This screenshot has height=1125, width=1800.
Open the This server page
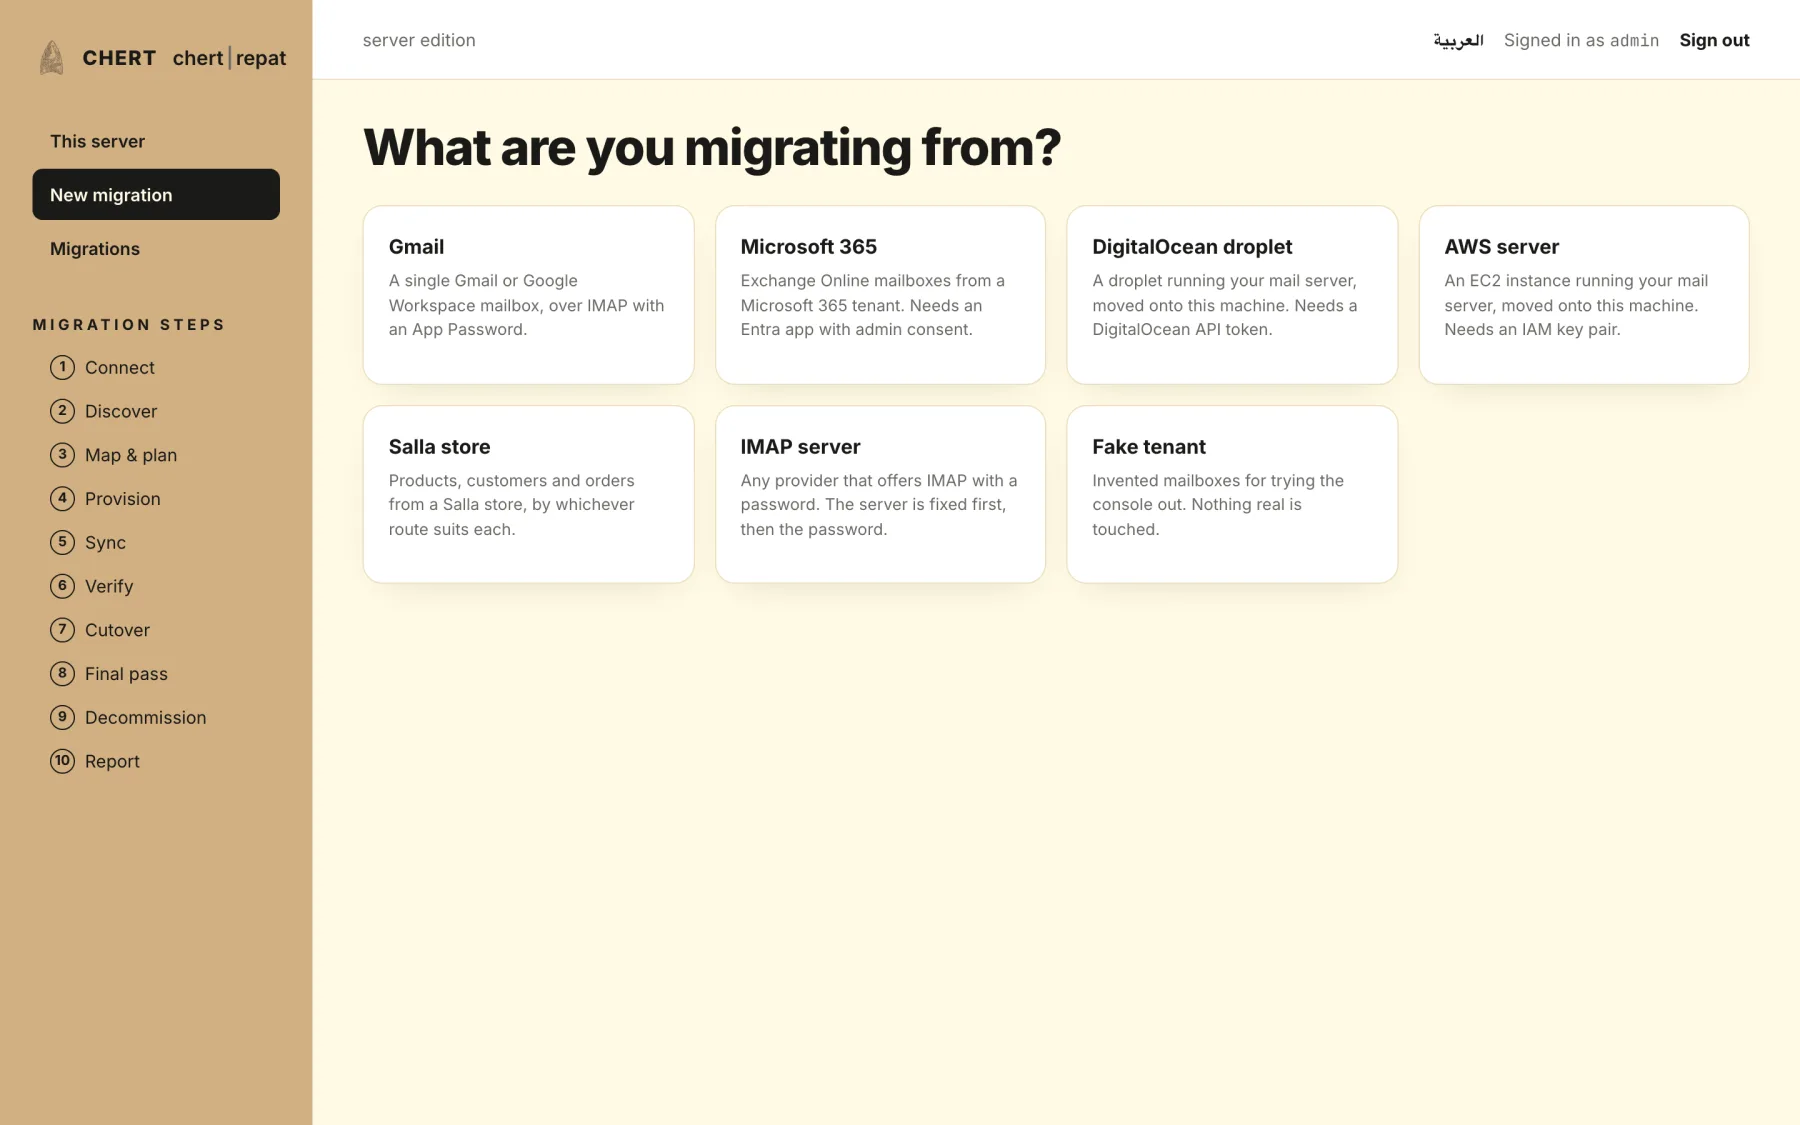point(156,141)
